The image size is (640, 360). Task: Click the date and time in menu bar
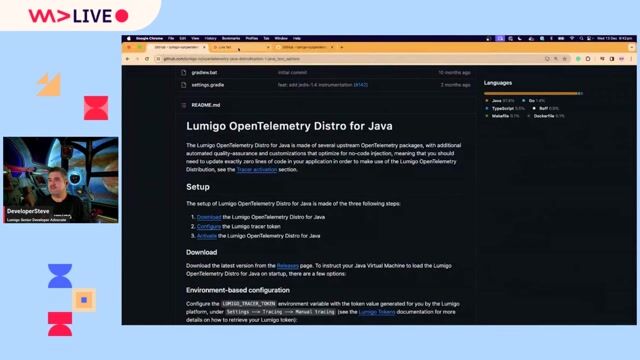tap(614, 38)
